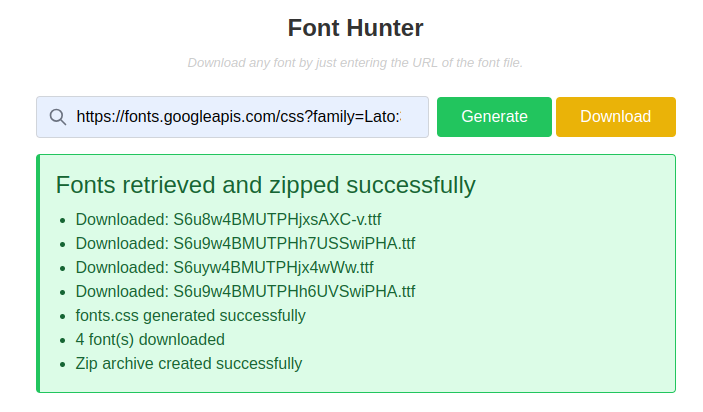Image resolution: width=703 pixels, height=412 pixels.
Task: Click the magnifier search icon
Action: [58, 117]
